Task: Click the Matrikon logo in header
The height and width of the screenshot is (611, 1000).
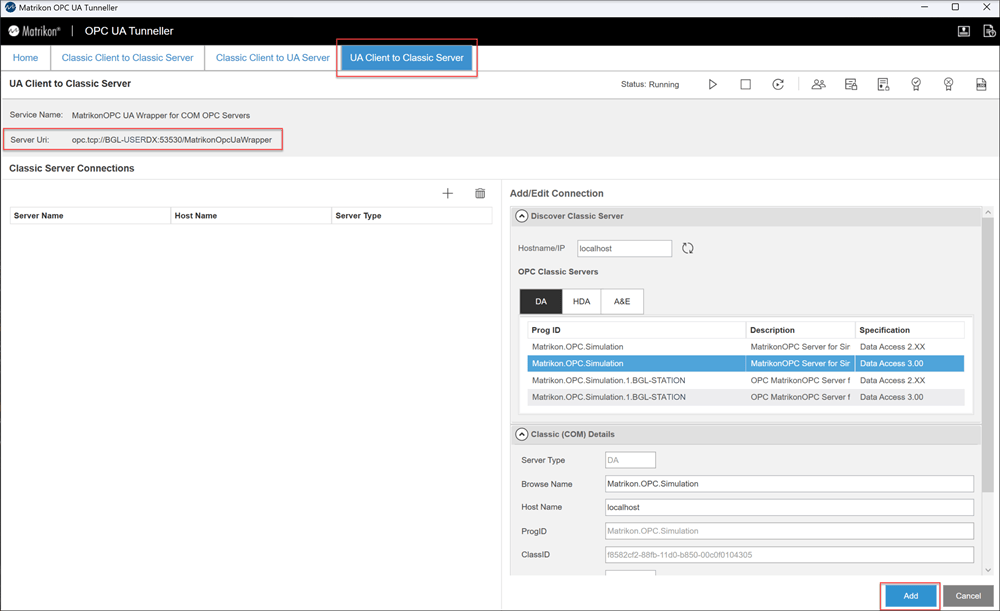Action: [34, 31]
